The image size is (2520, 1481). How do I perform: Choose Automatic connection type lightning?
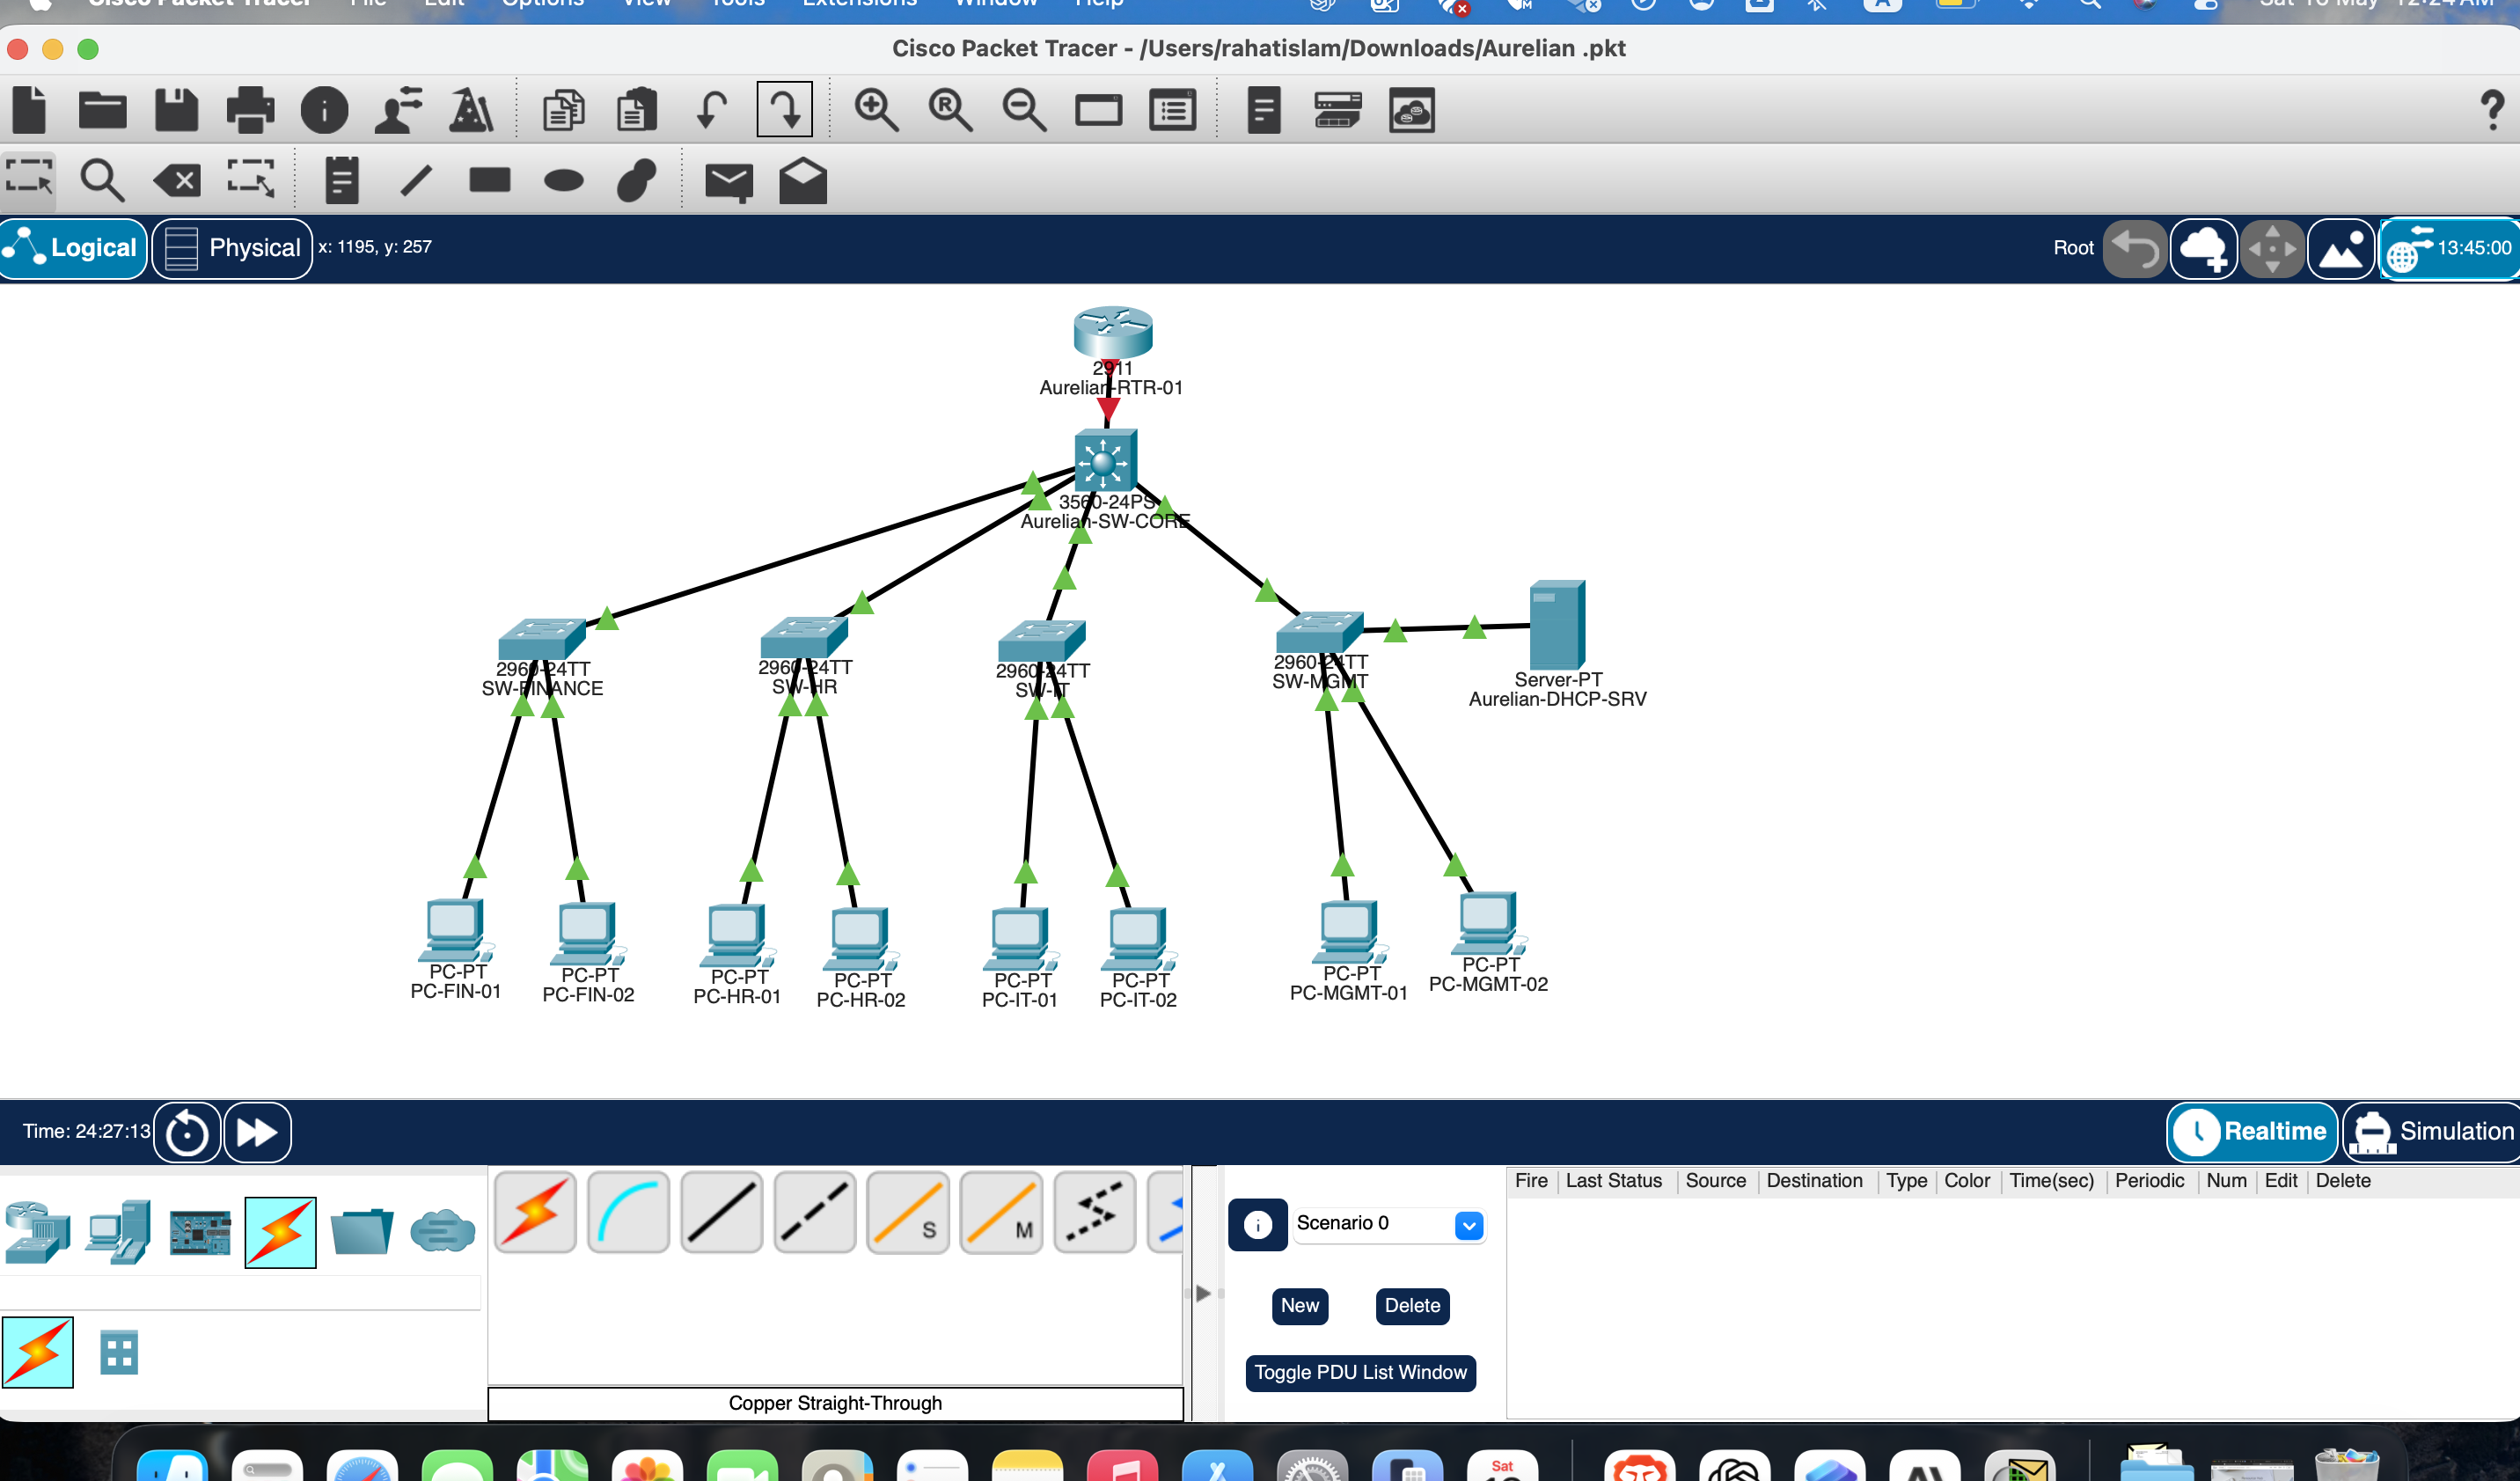535,1212
